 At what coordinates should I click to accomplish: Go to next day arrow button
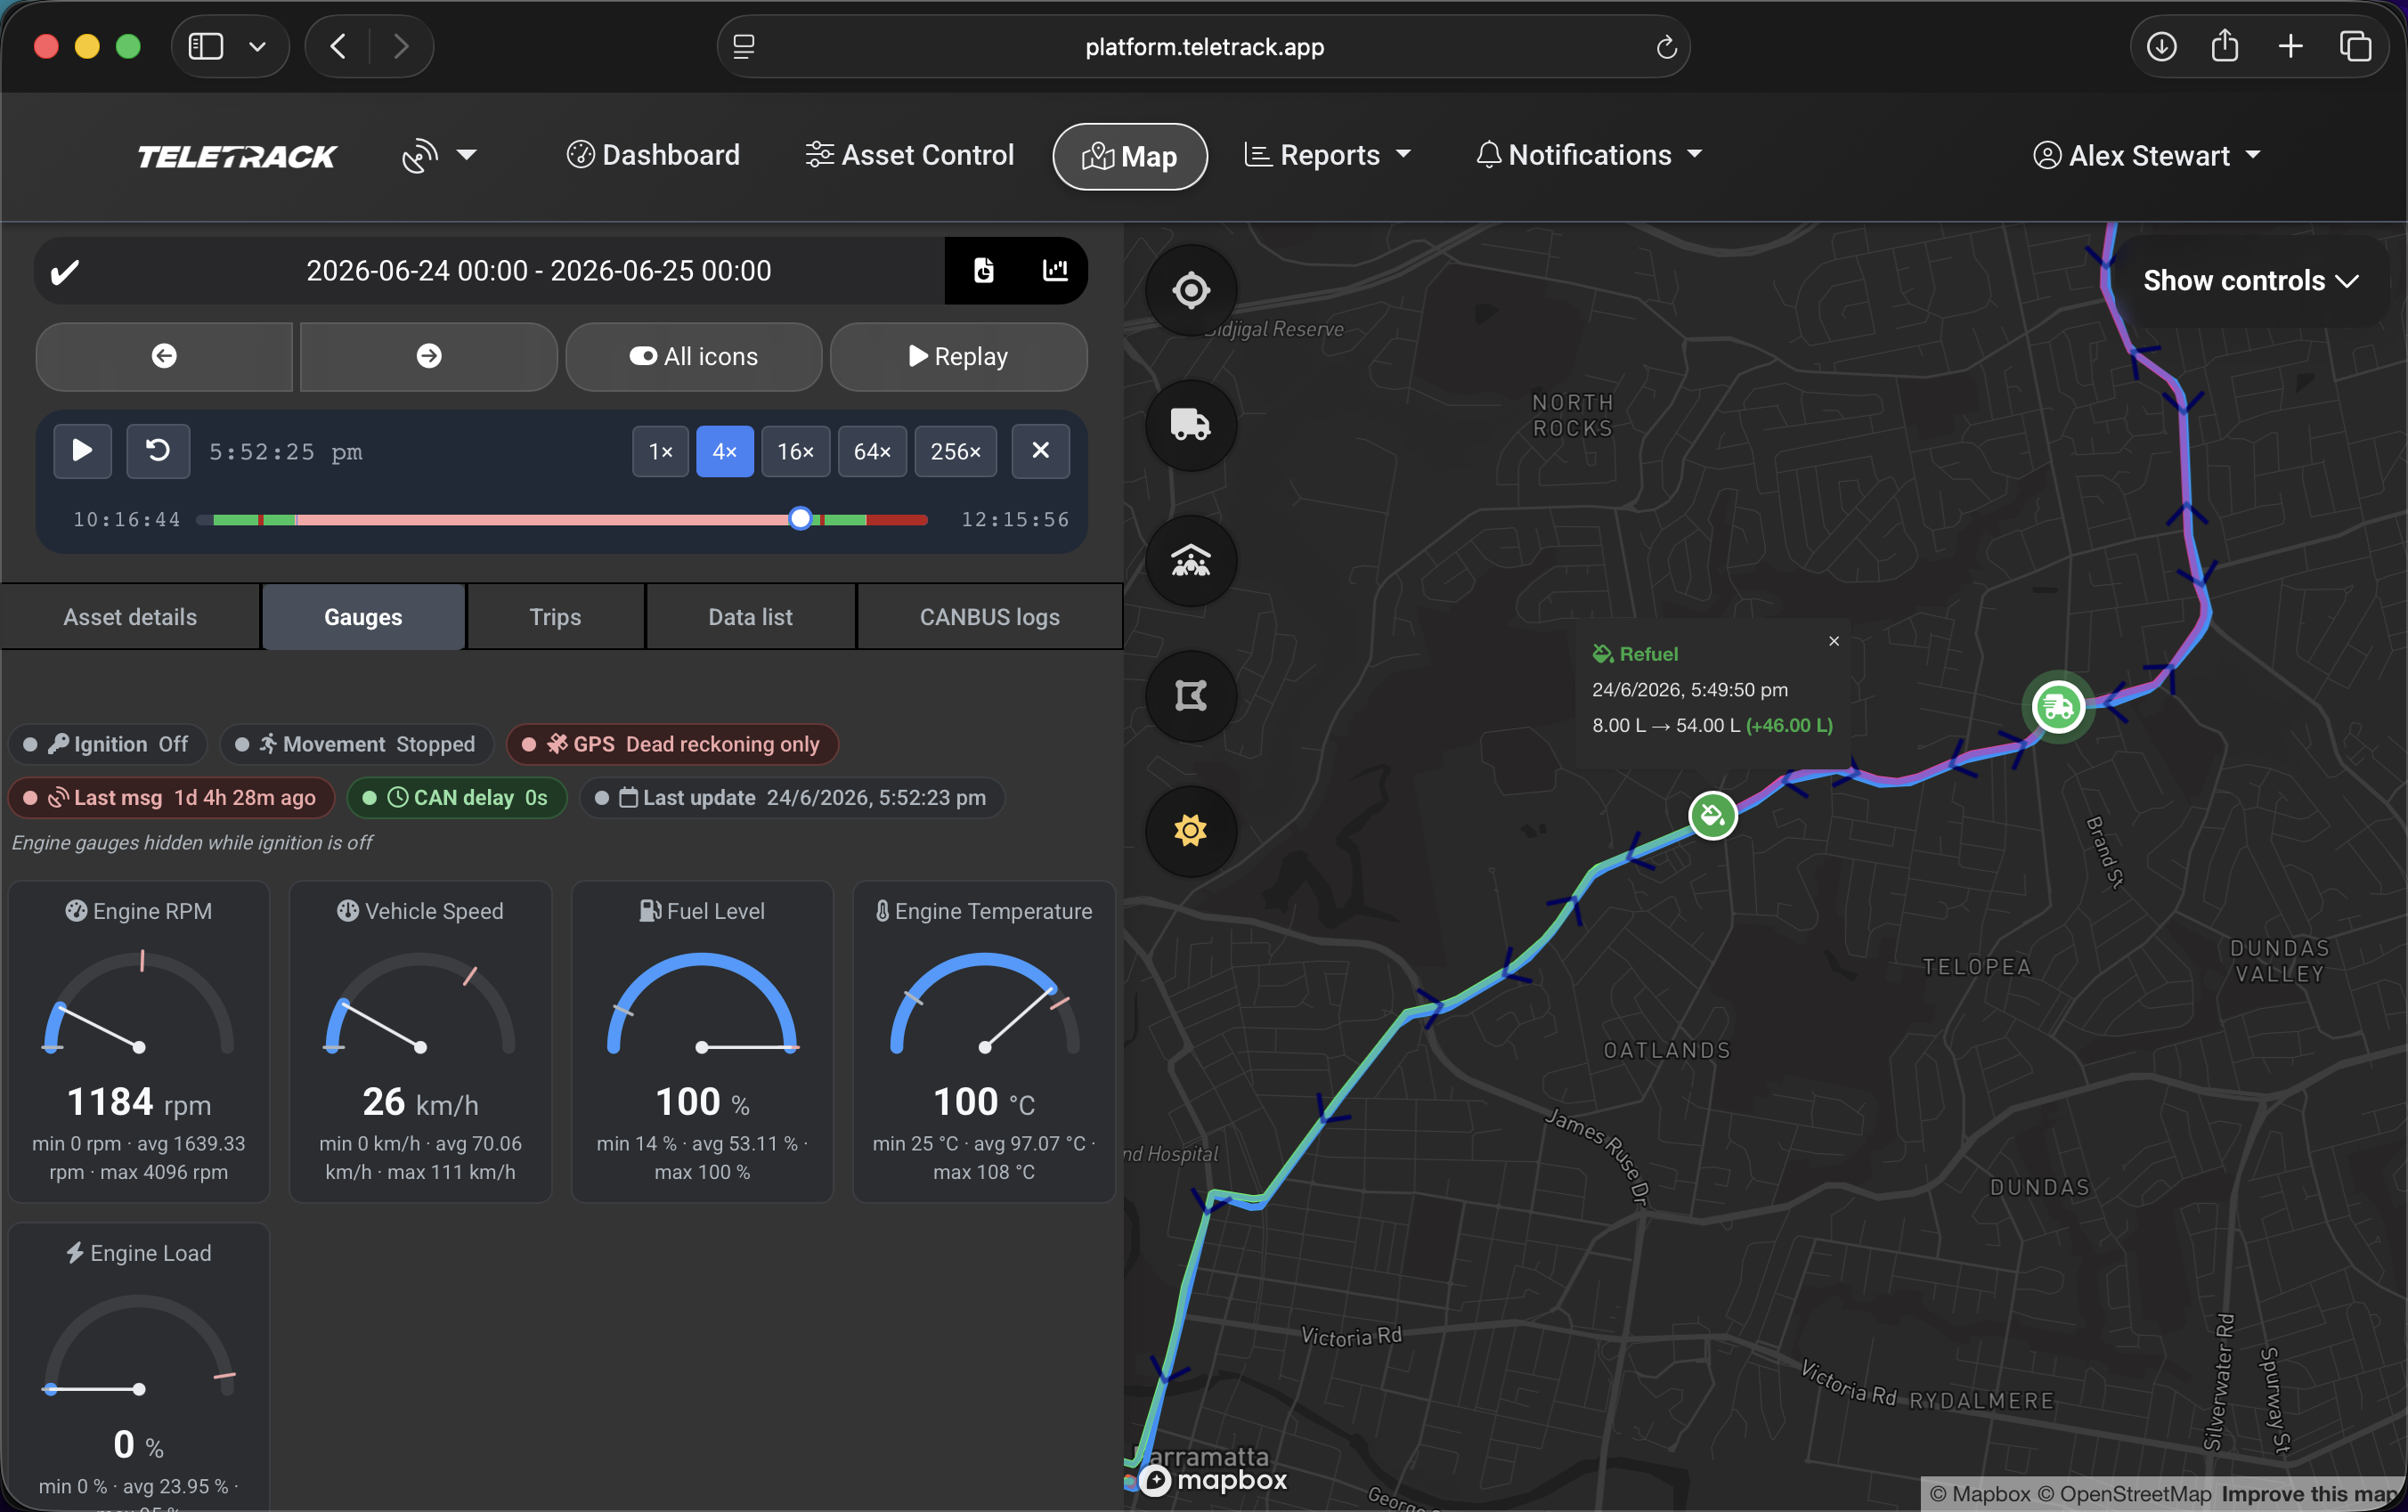[429, 356]
